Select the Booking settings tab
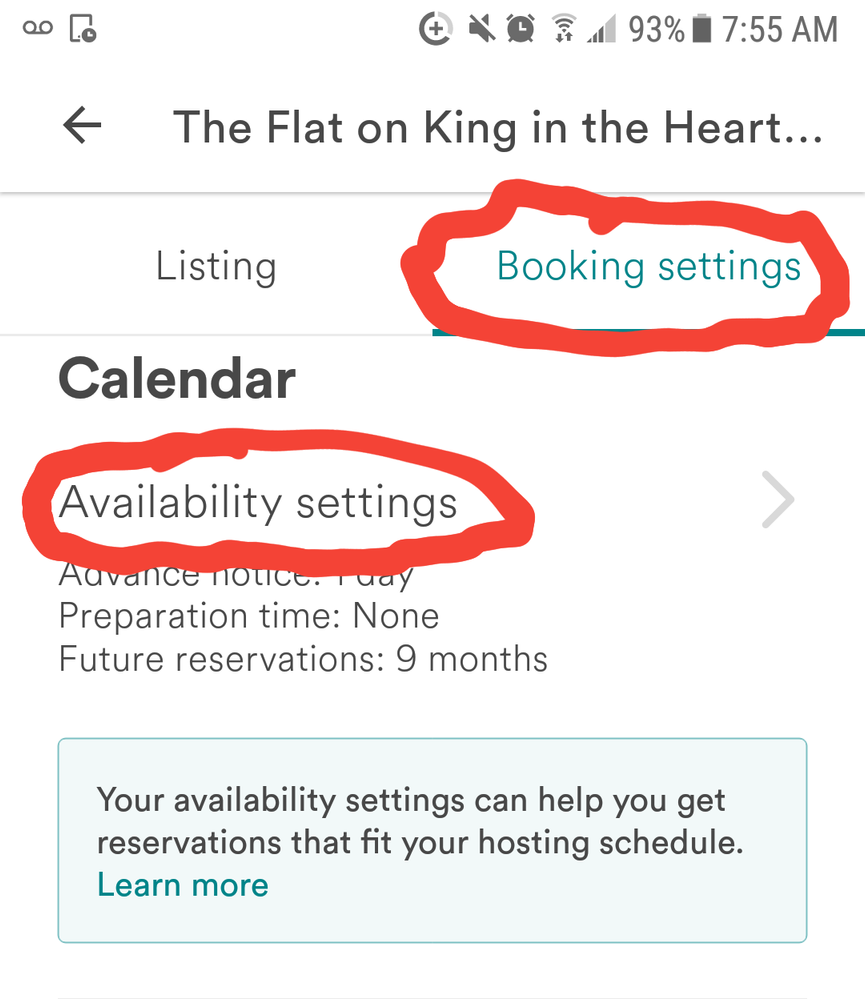The height and width of the screenshot is (999, 865). click(x=649, y=267)
